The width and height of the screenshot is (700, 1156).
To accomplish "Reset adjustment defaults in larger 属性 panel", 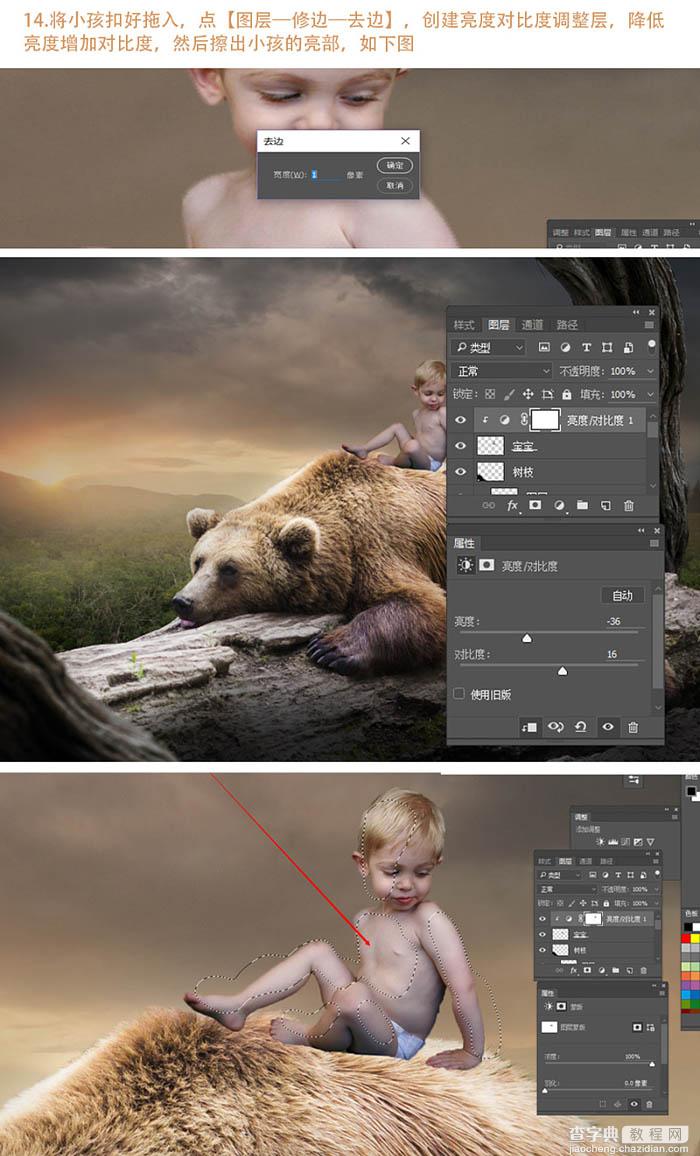I will tap(581, 727).
